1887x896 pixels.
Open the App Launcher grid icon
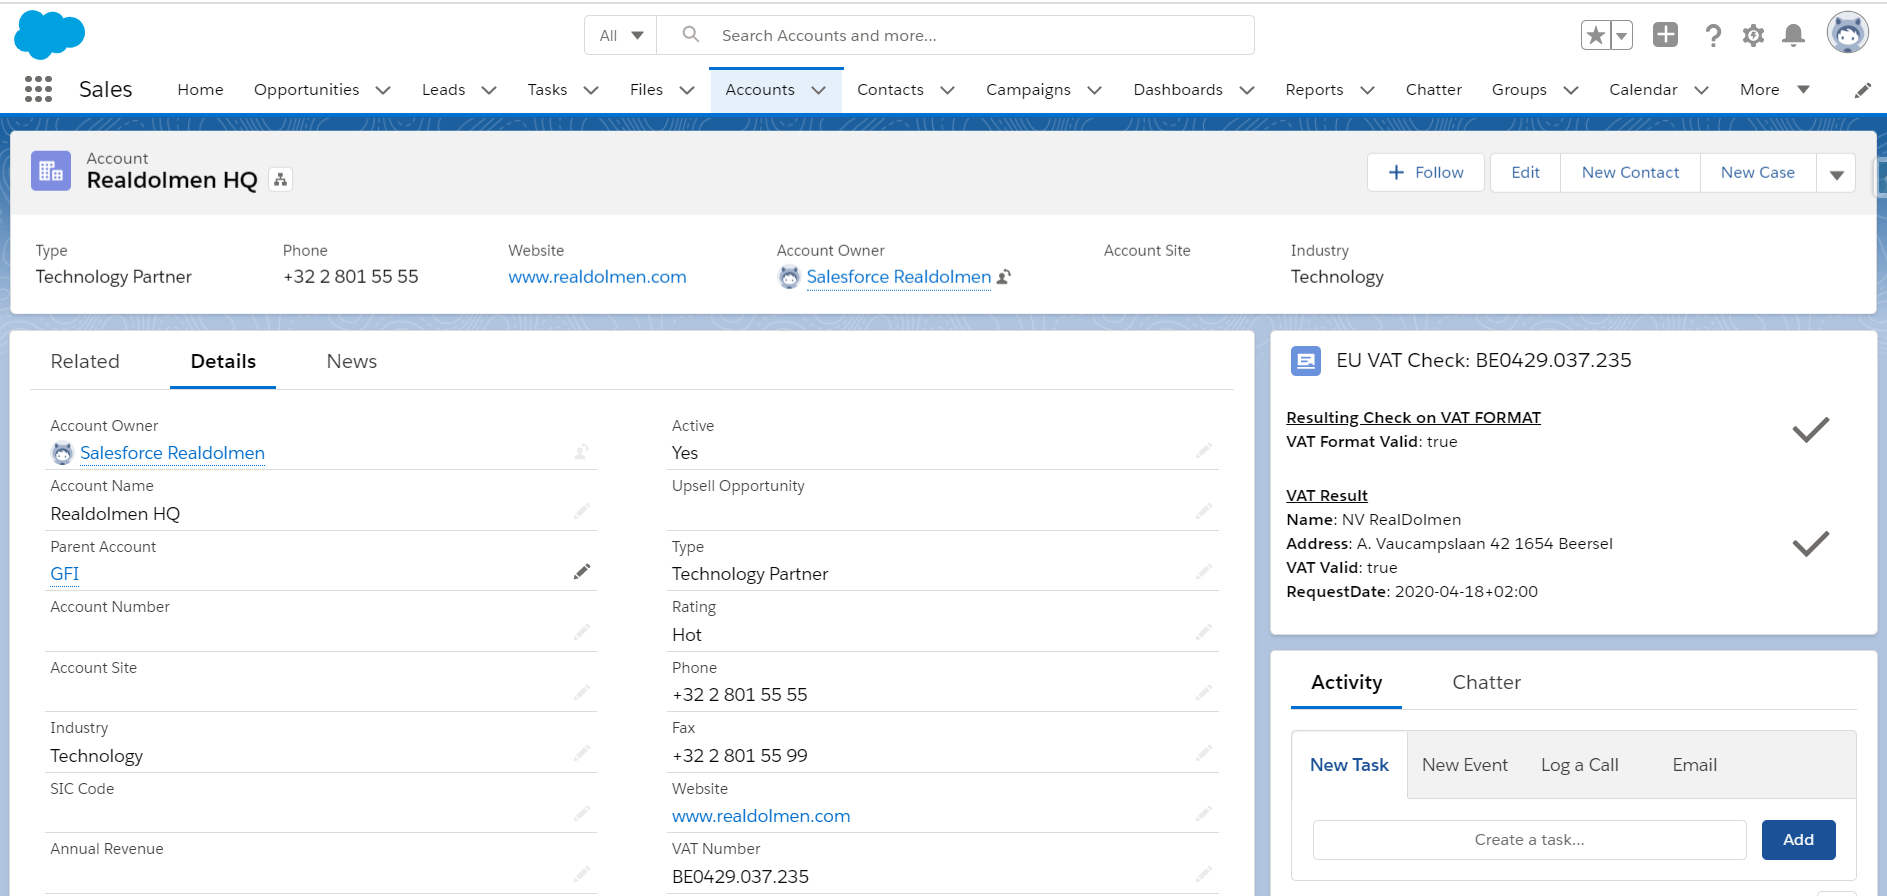tap(38, 89)
